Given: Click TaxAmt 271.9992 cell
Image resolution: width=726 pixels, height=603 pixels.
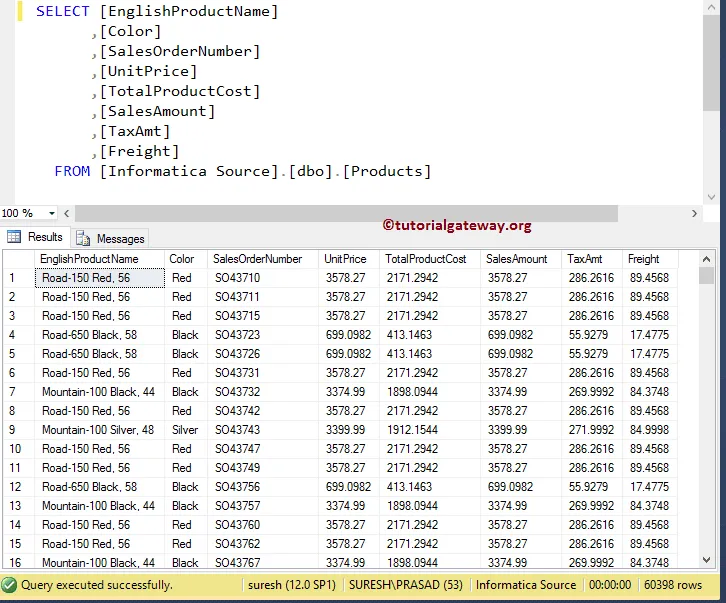Looking at the screenshot, I should [x=592, y=430].
